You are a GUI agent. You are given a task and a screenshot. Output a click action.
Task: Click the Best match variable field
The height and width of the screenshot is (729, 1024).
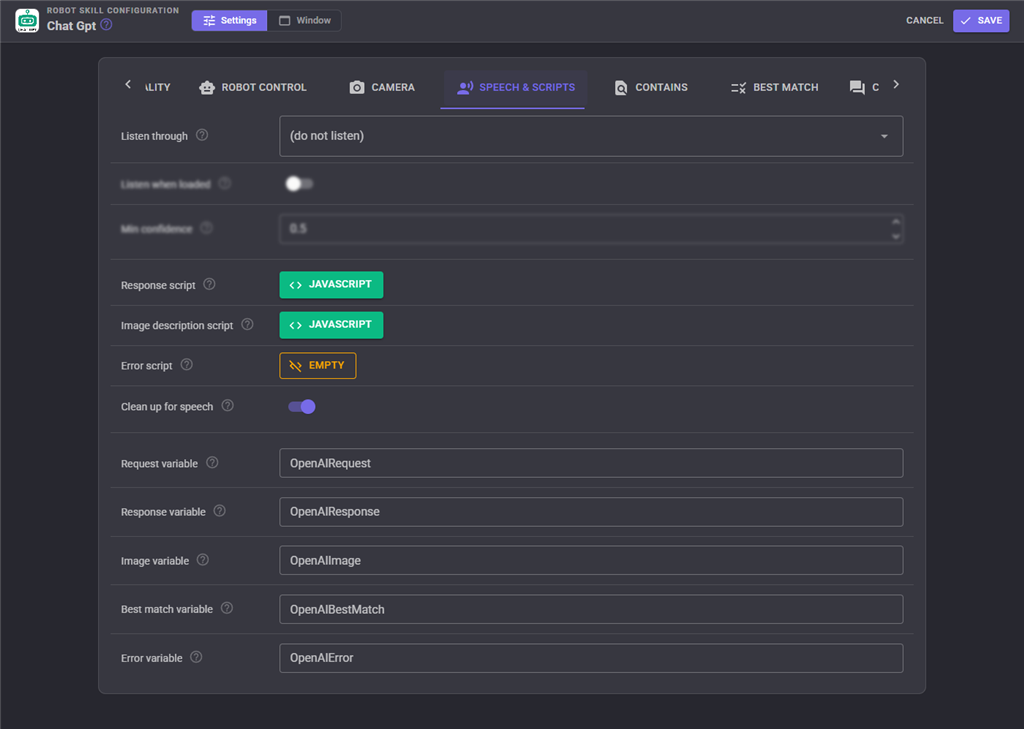(591, 609)
